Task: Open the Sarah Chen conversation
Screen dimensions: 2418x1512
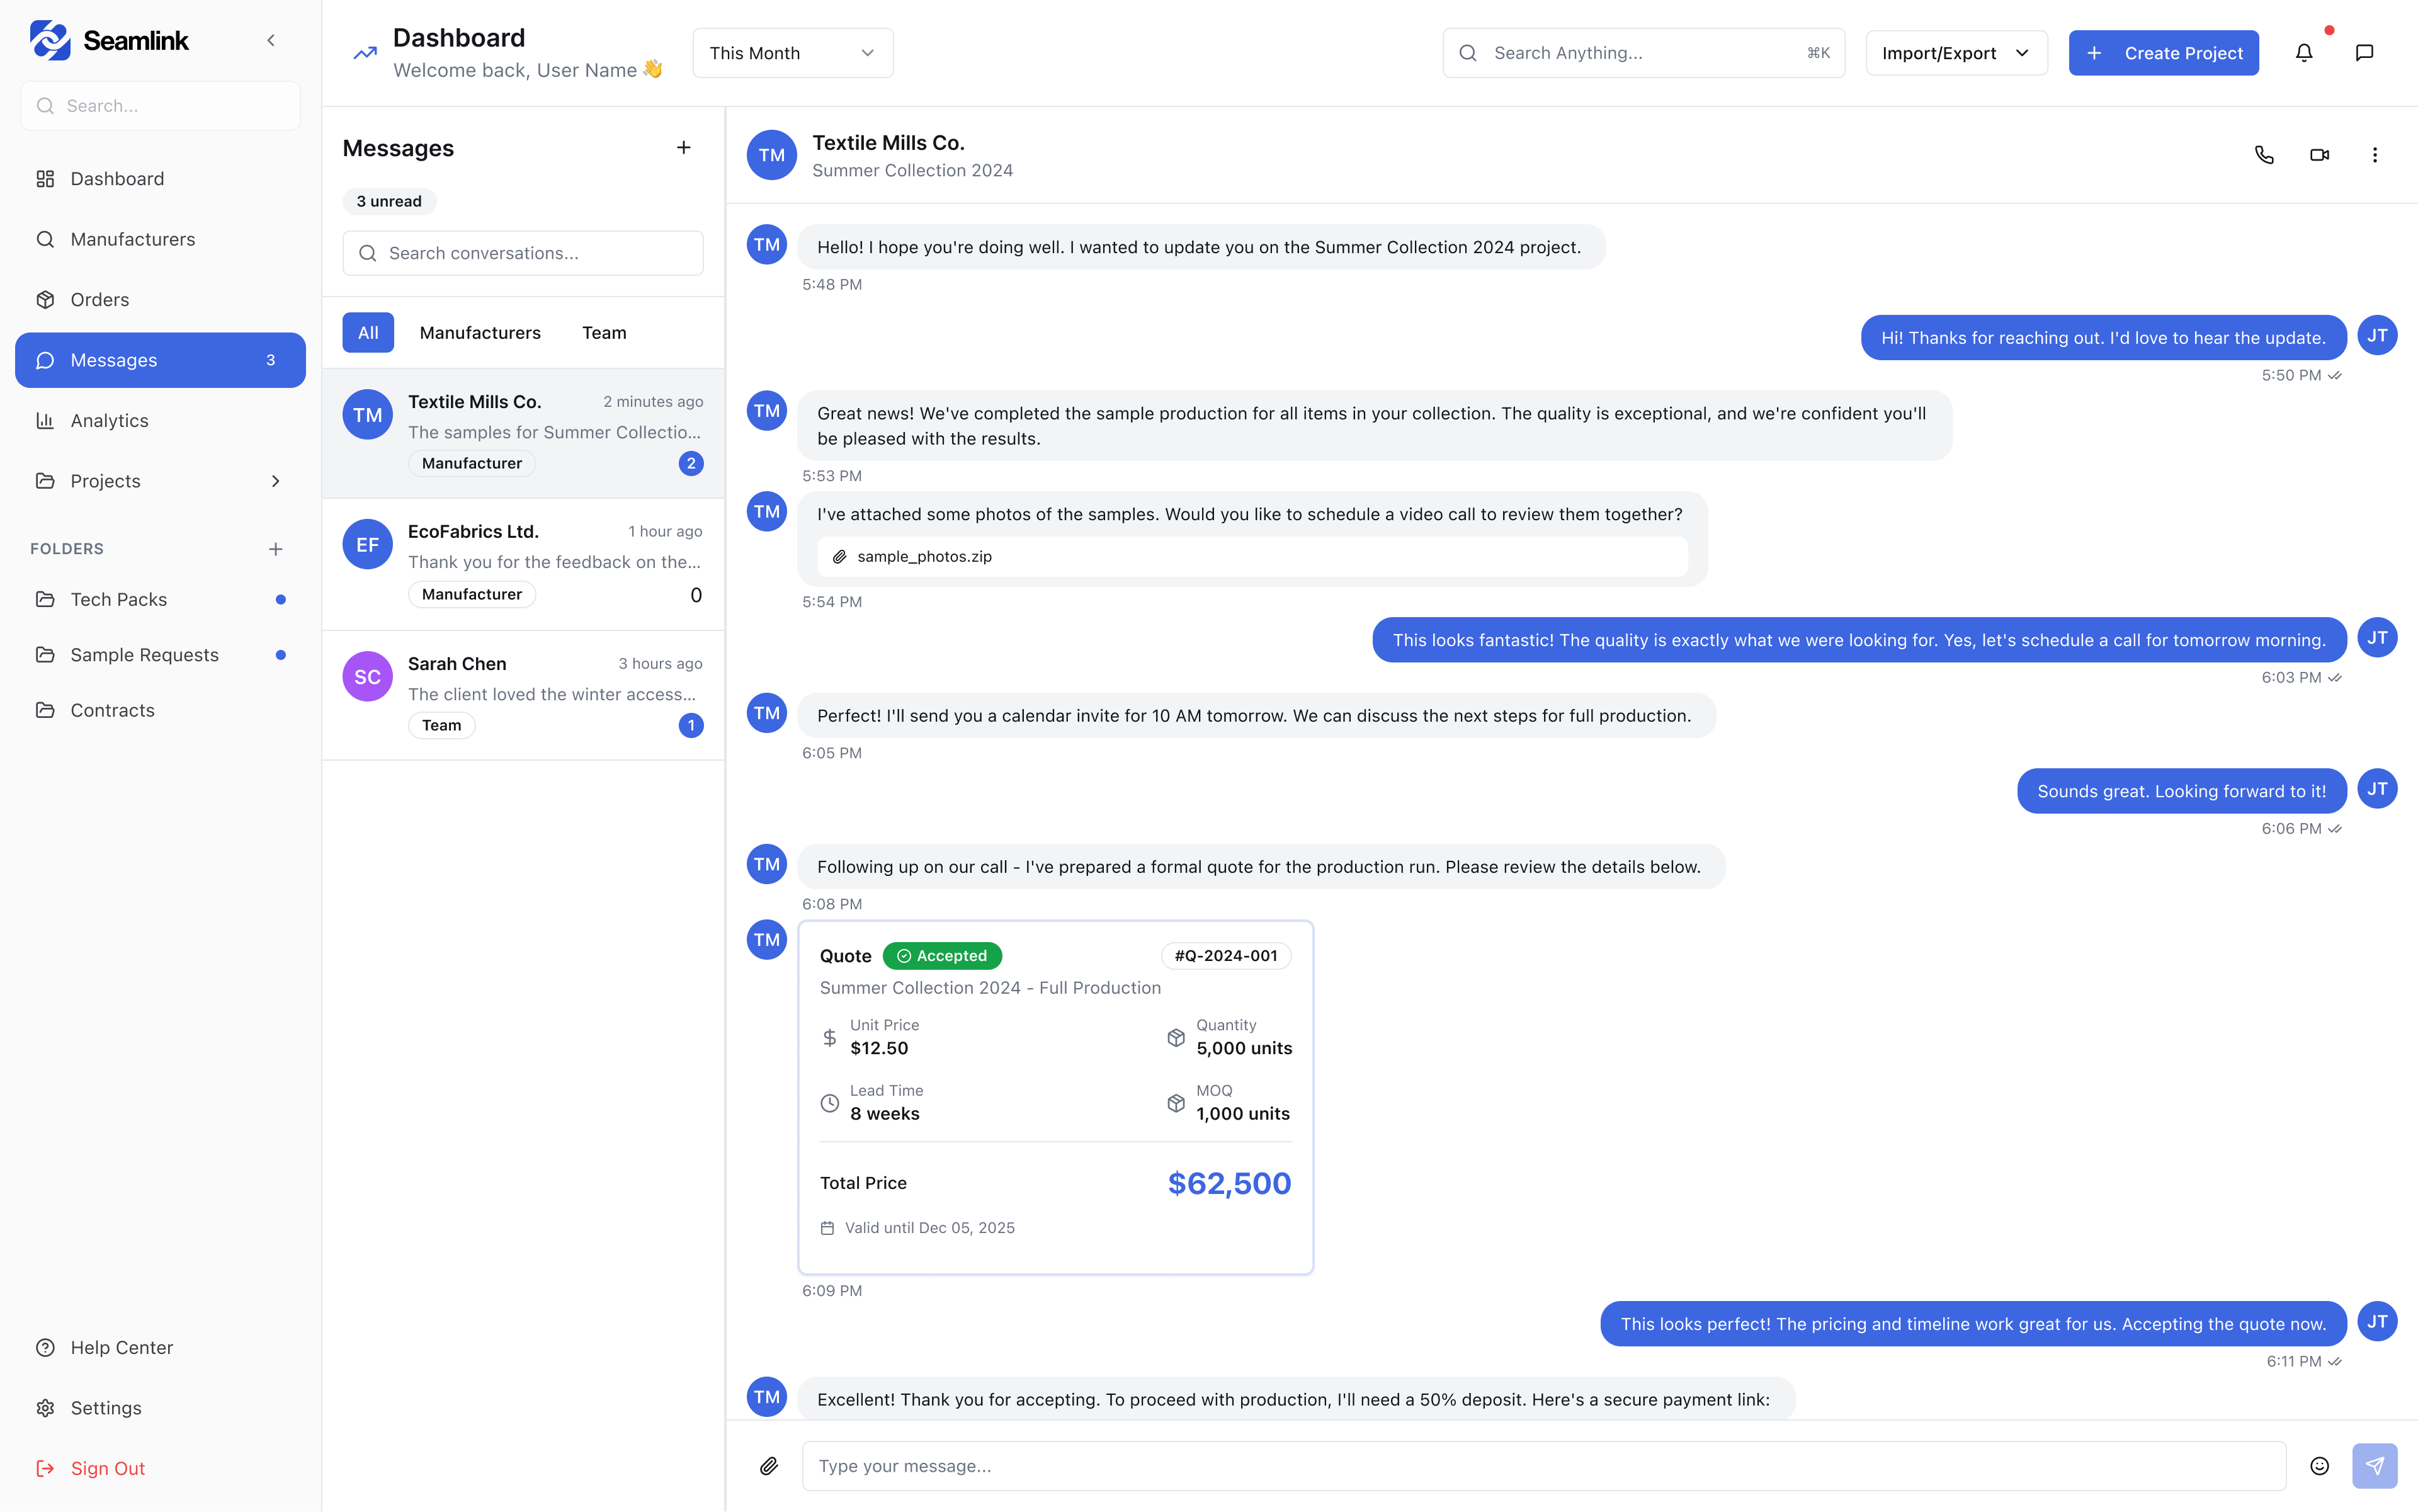Action: (523, 695)
